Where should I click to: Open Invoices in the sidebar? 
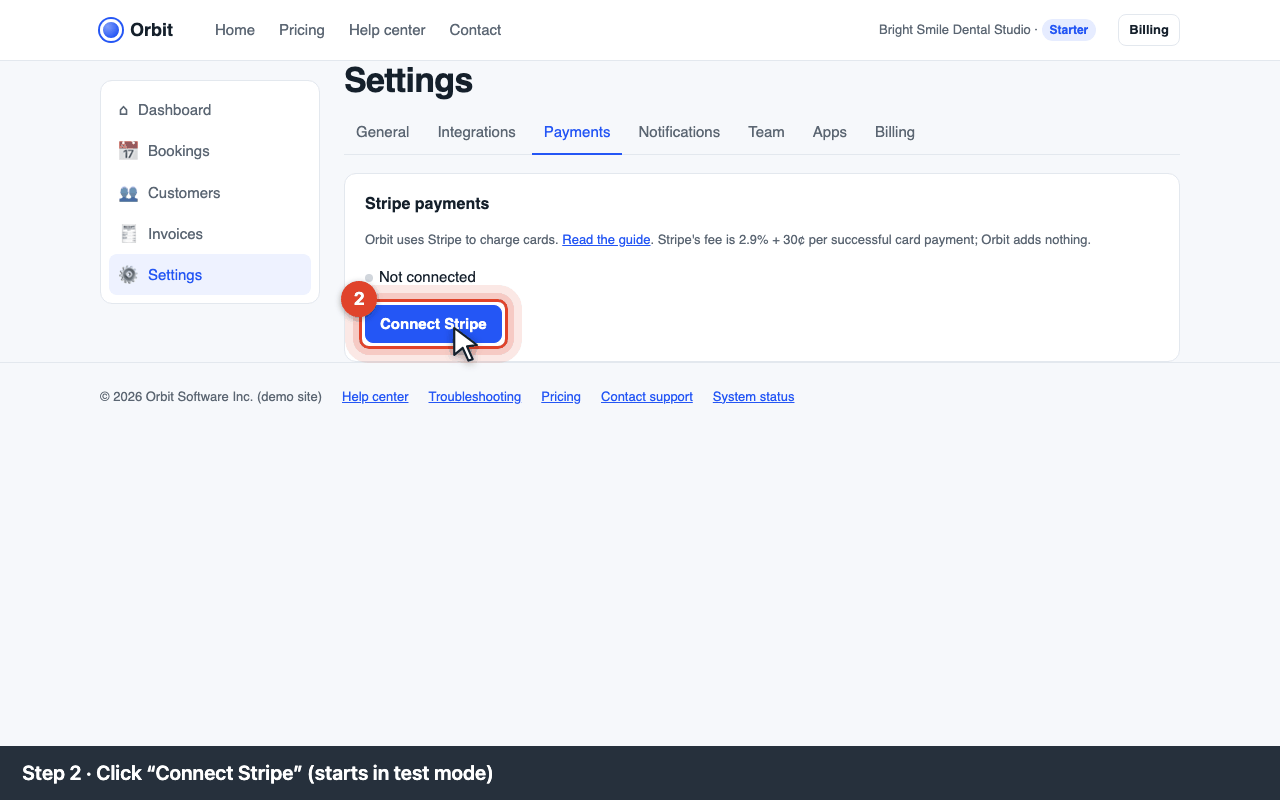(210, 234)
